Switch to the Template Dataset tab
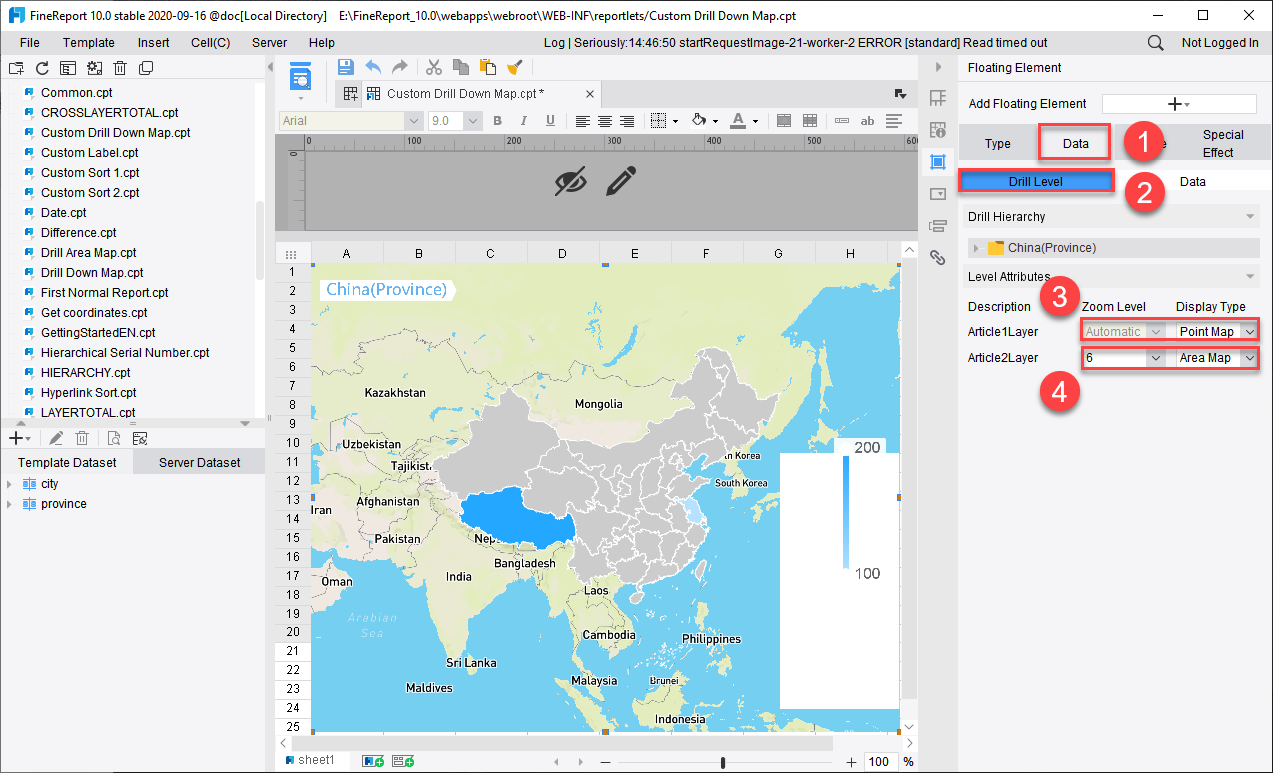Viewport: 1273px width, 773px height. click(x=67, y=463)
